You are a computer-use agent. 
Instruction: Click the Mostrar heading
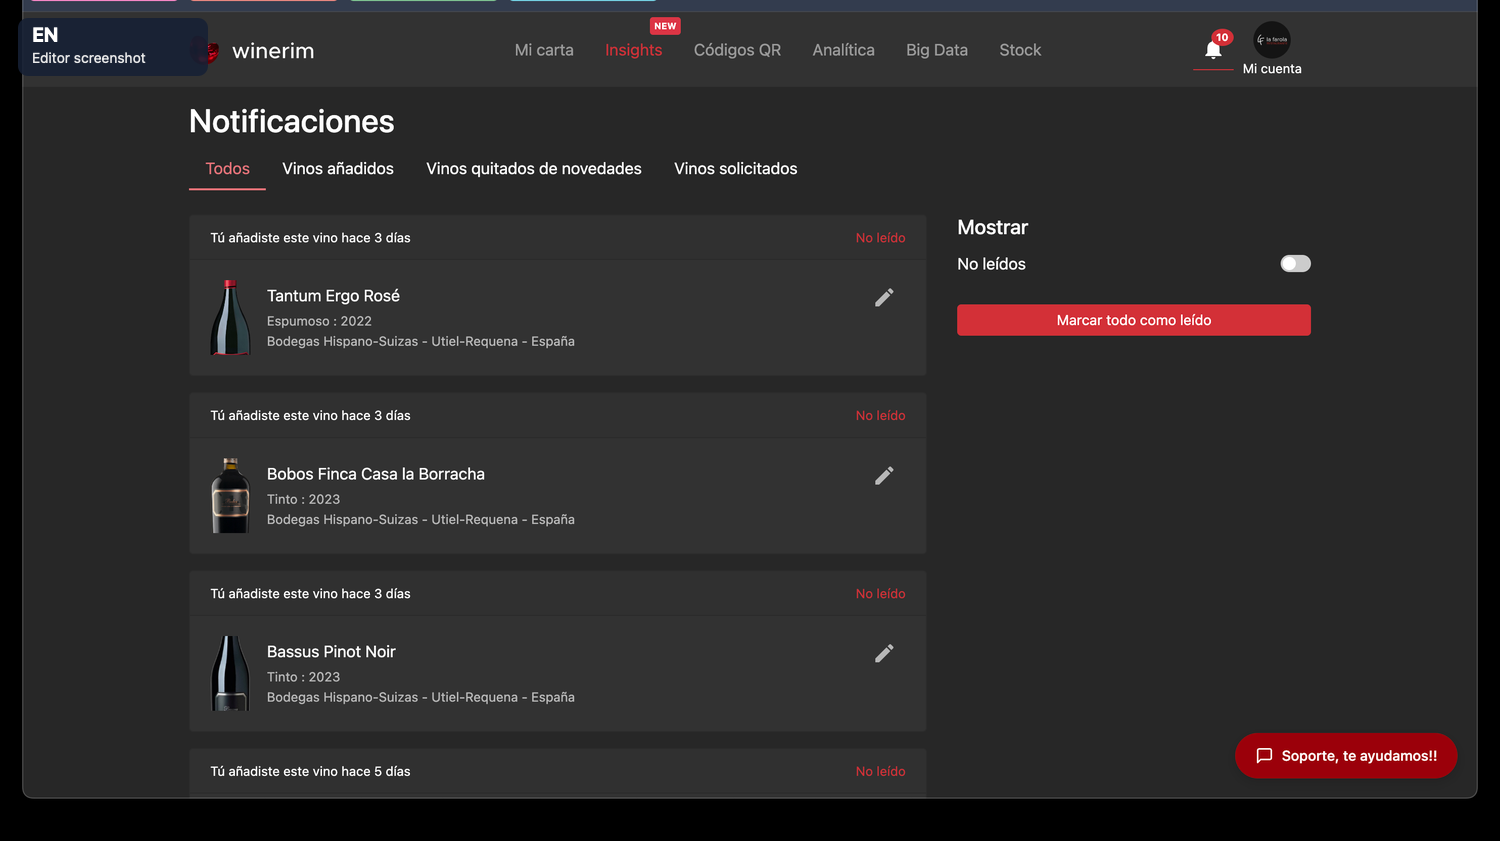(992, 227)
